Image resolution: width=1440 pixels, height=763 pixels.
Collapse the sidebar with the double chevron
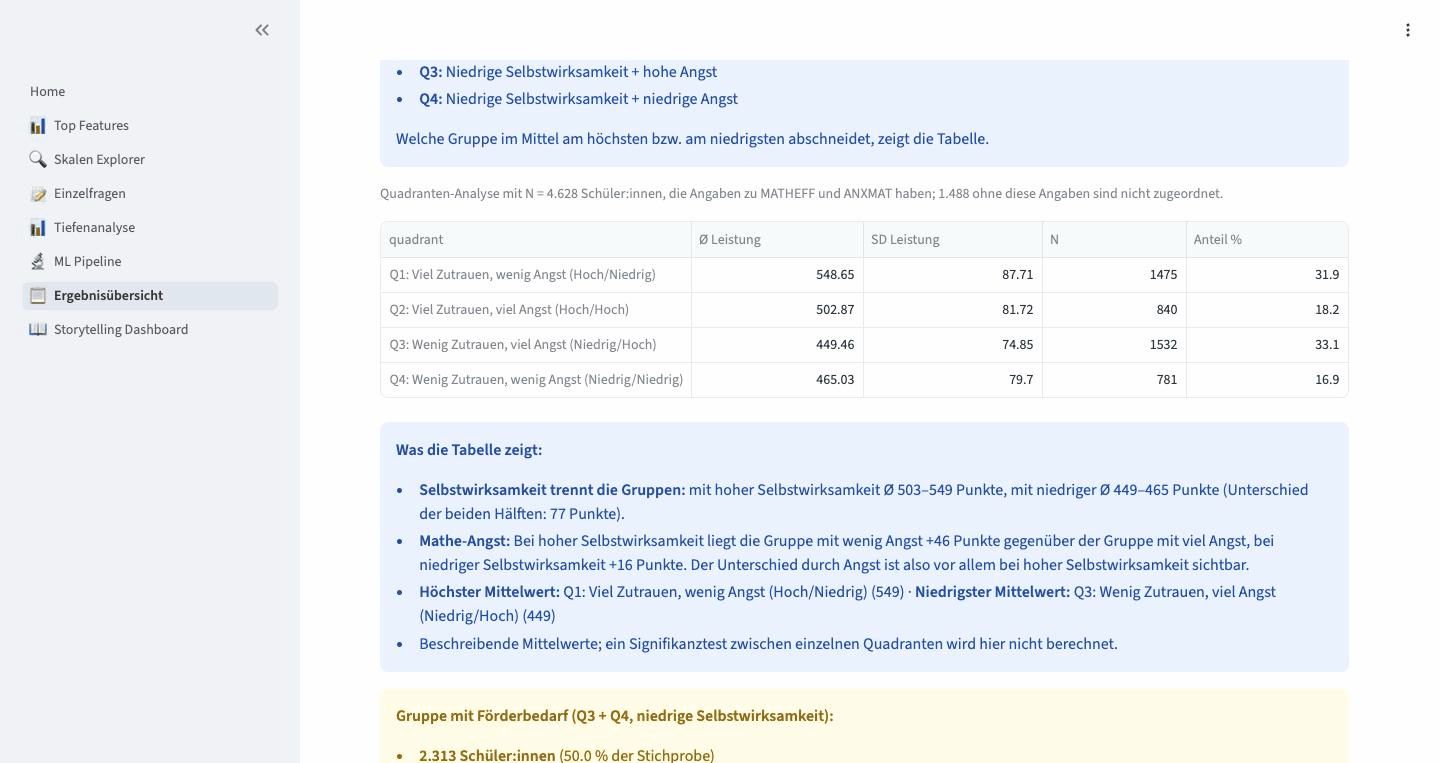(262, 30)
